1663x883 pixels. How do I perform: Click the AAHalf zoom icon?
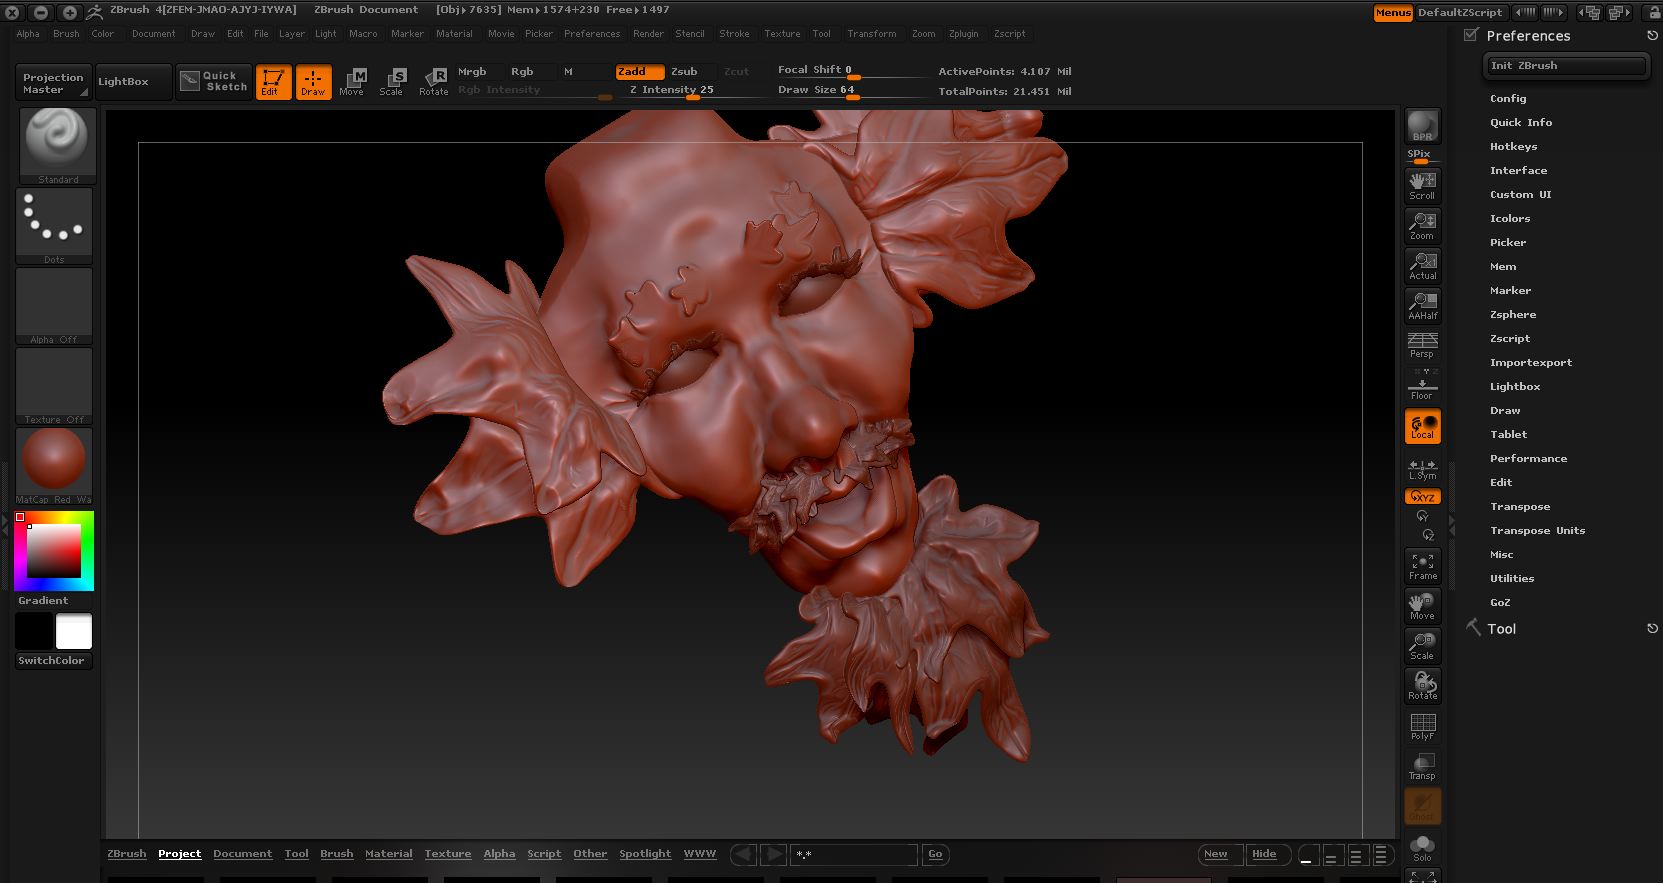1422,305
